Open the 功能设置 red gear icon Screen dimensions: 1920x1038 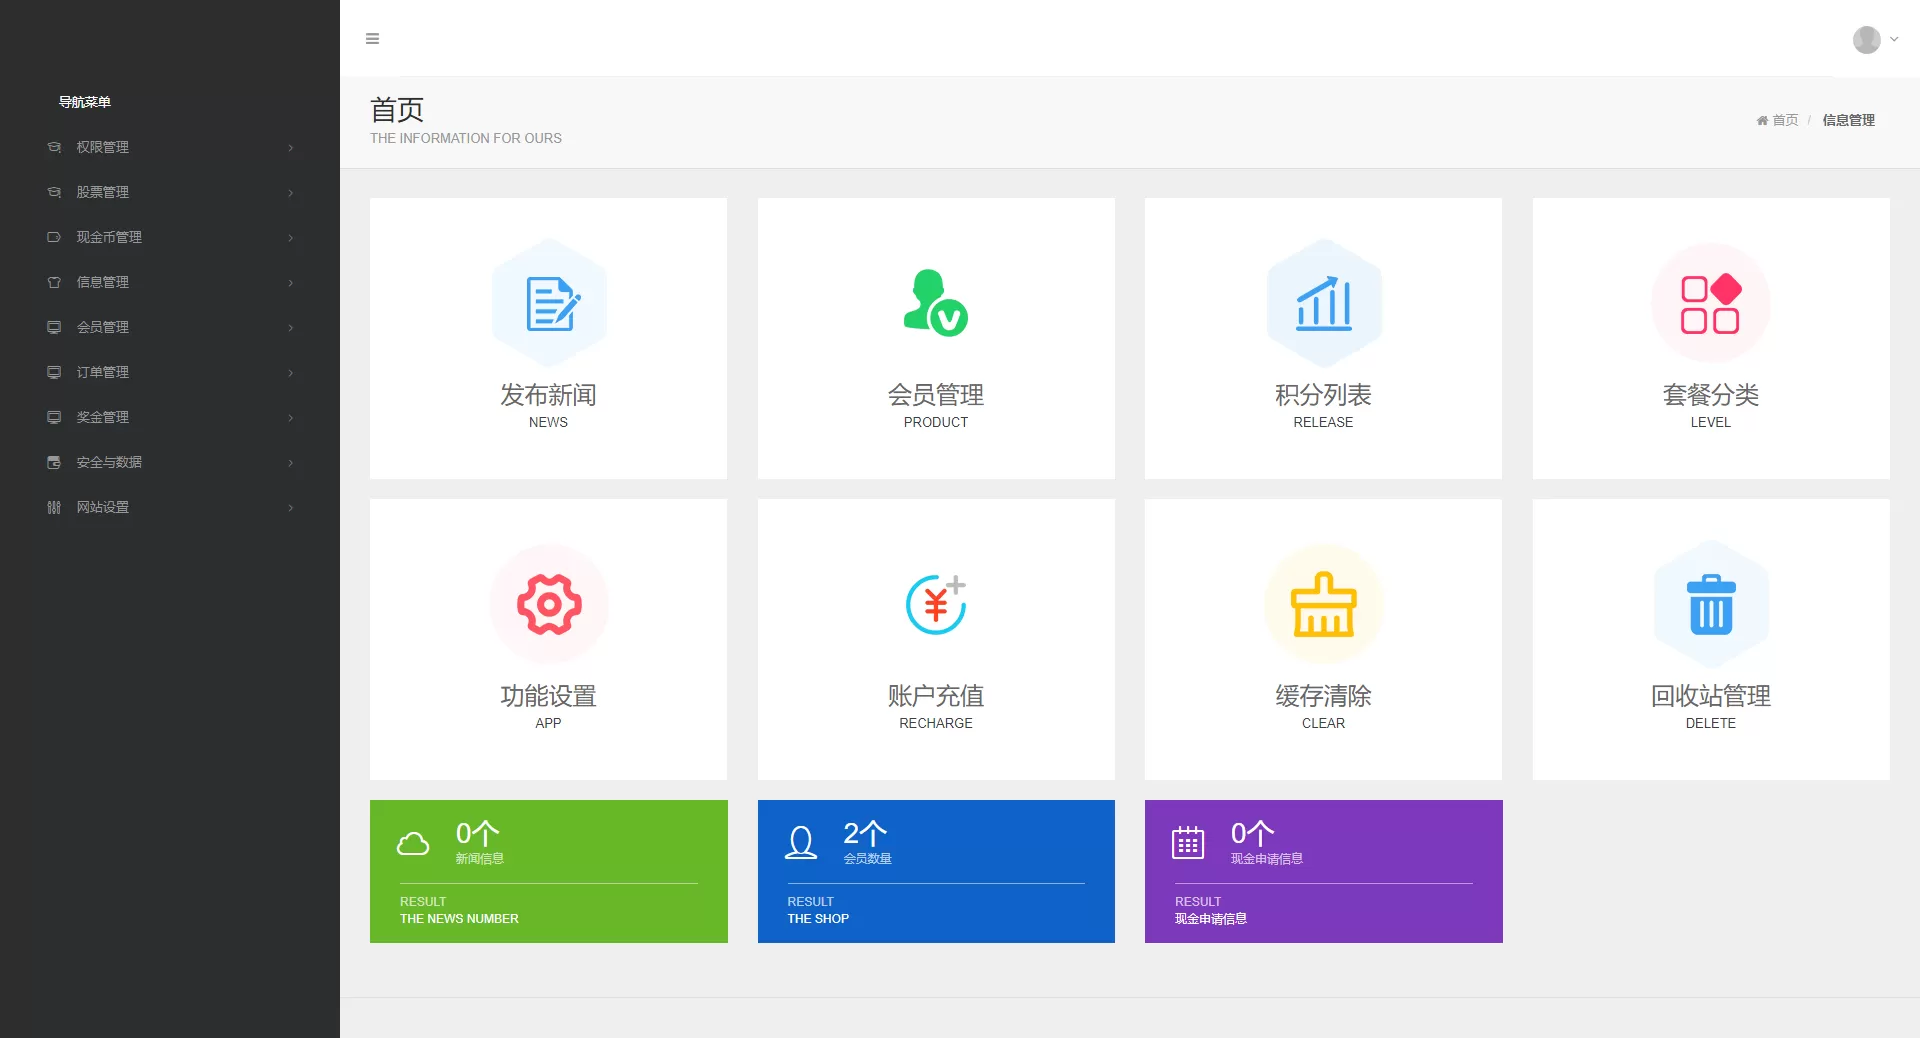pos(549,604)
